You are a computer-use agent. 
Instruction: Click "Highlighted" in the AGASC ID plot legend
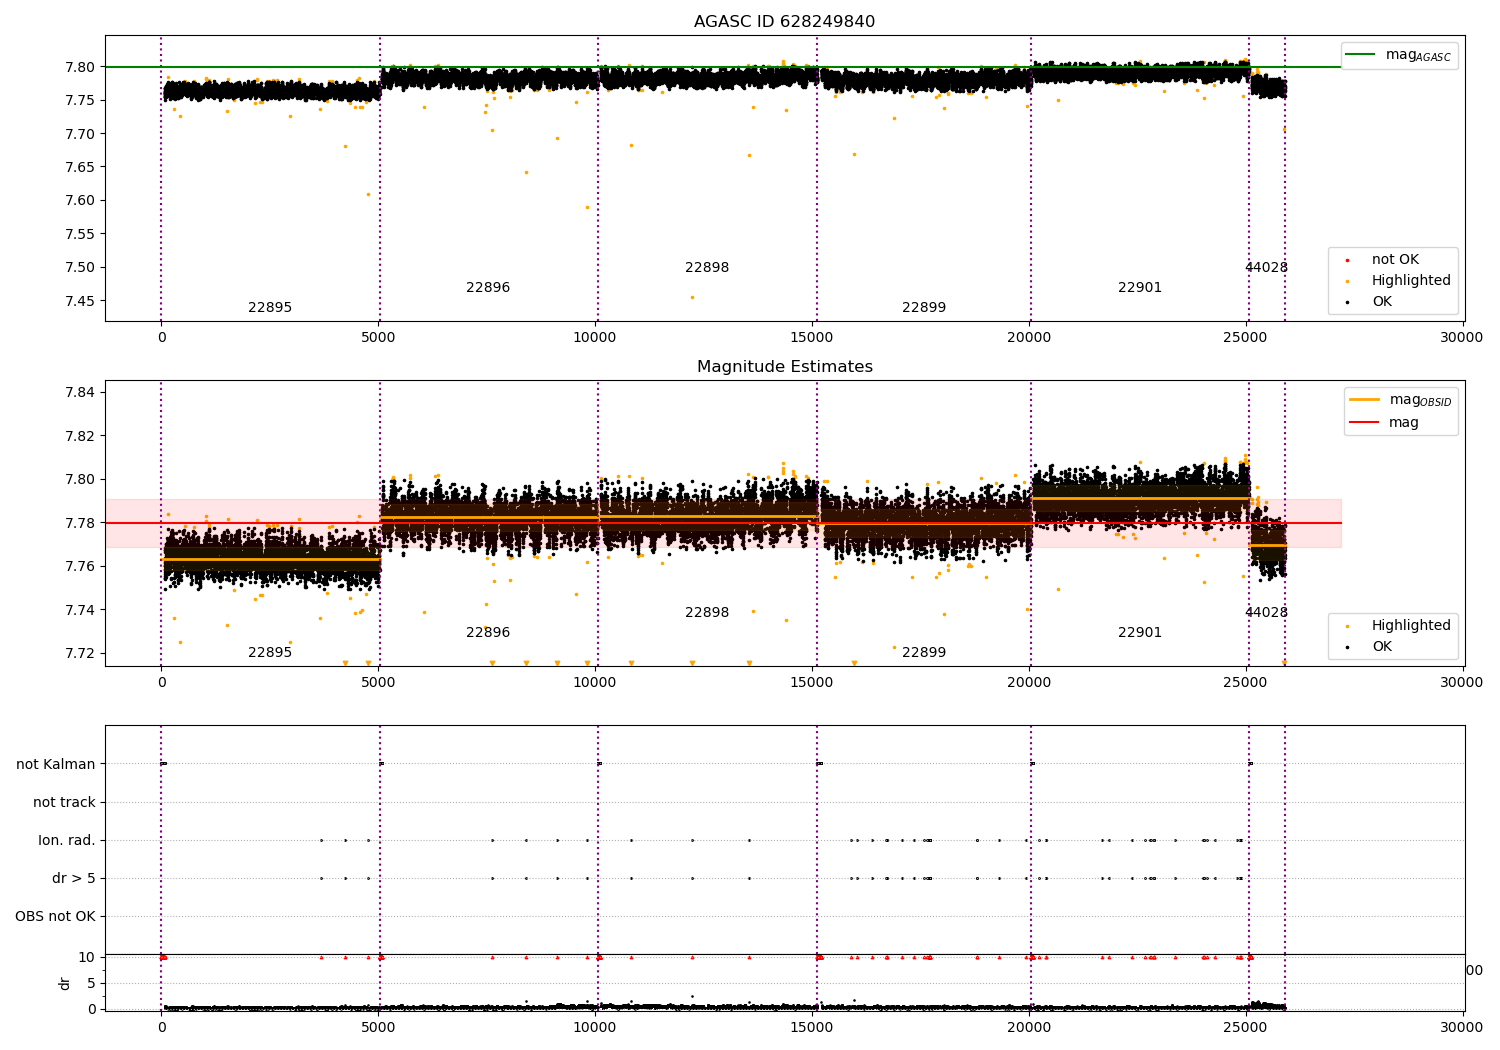pos(1411,281)
